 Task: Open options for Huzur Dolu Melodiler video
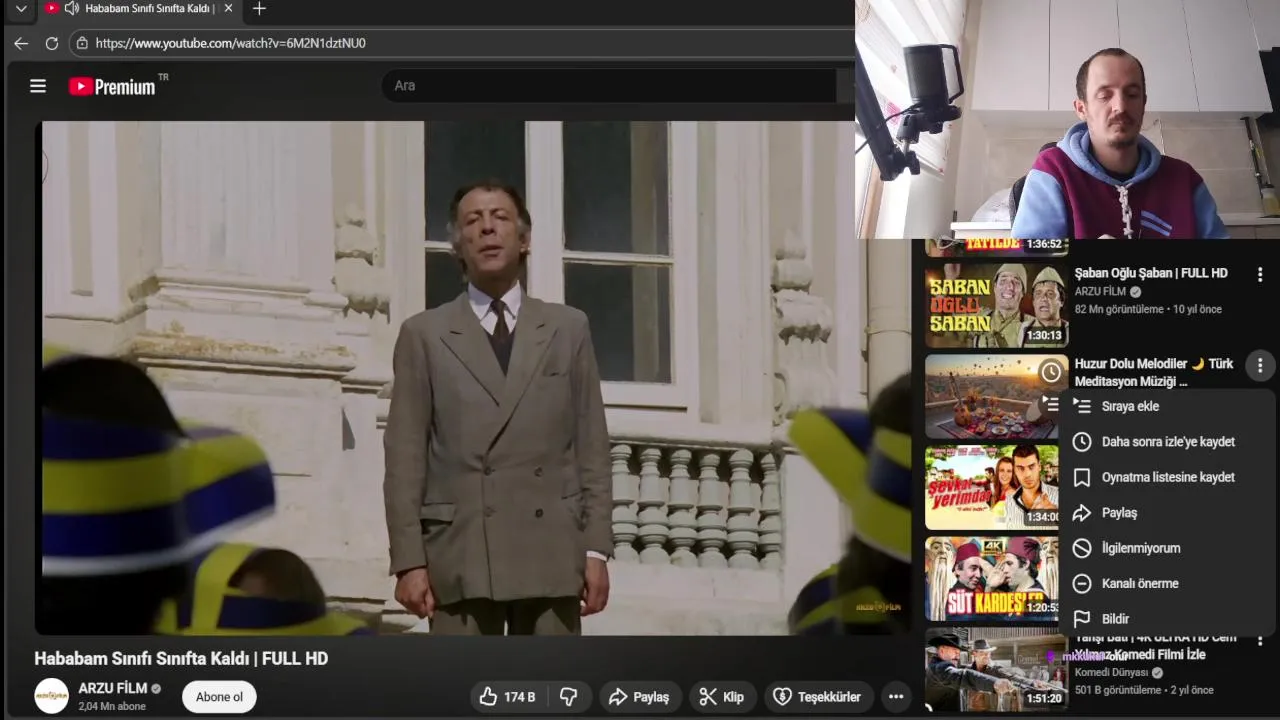coord(1260,366)
